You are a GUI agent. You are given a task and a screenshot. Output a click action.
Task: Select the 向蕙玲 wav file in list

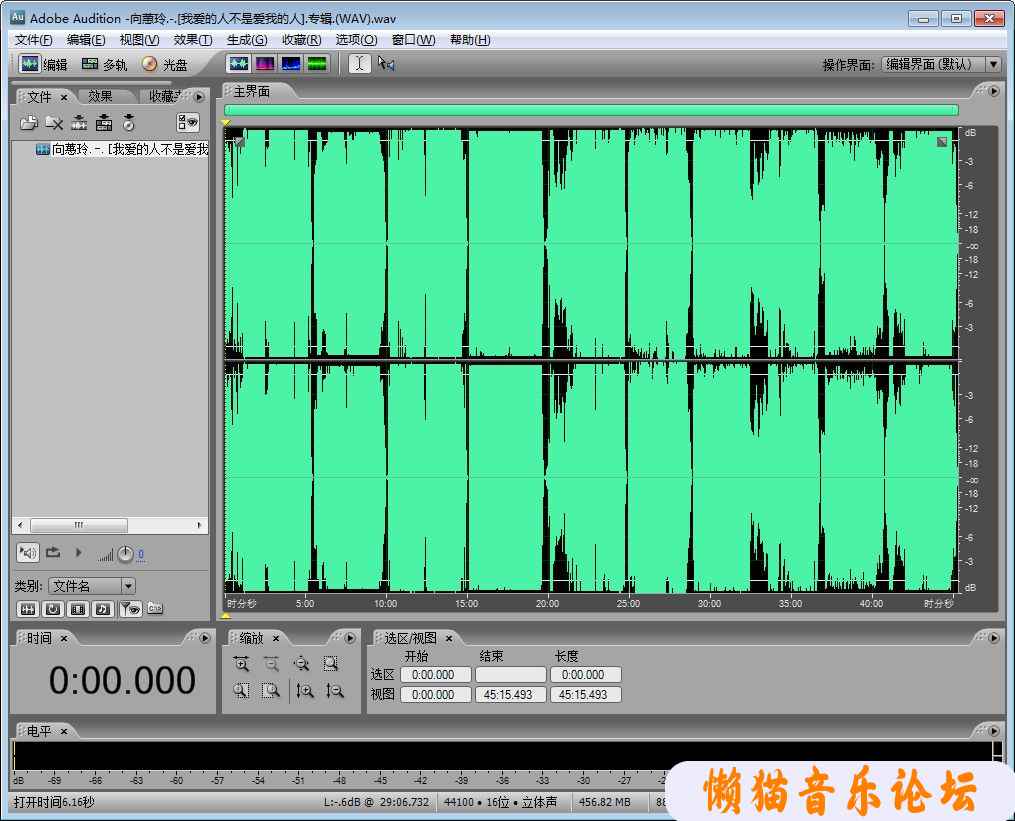click(122, 150)
